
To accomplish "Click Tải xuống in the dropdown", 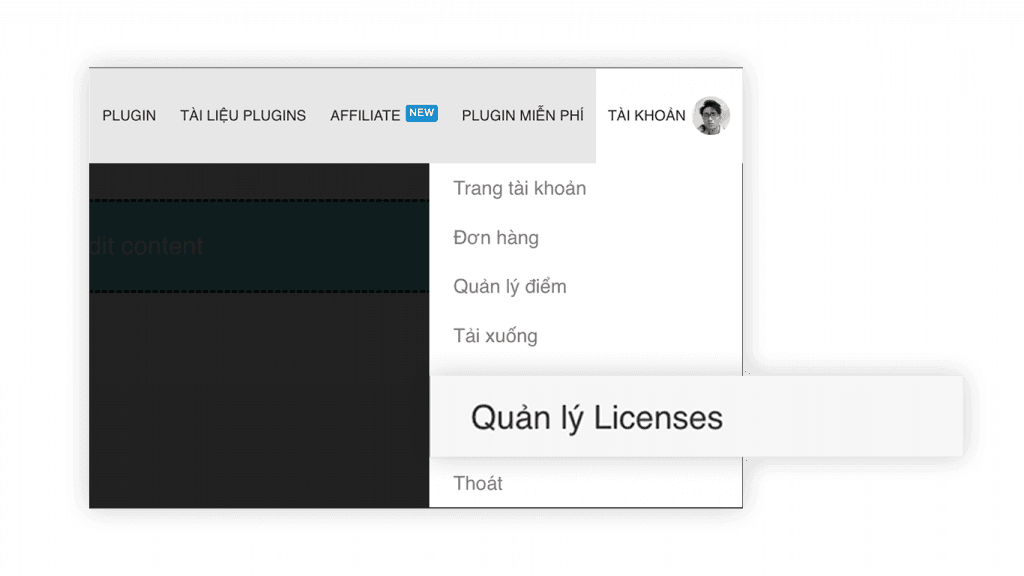I will point(495,336).
